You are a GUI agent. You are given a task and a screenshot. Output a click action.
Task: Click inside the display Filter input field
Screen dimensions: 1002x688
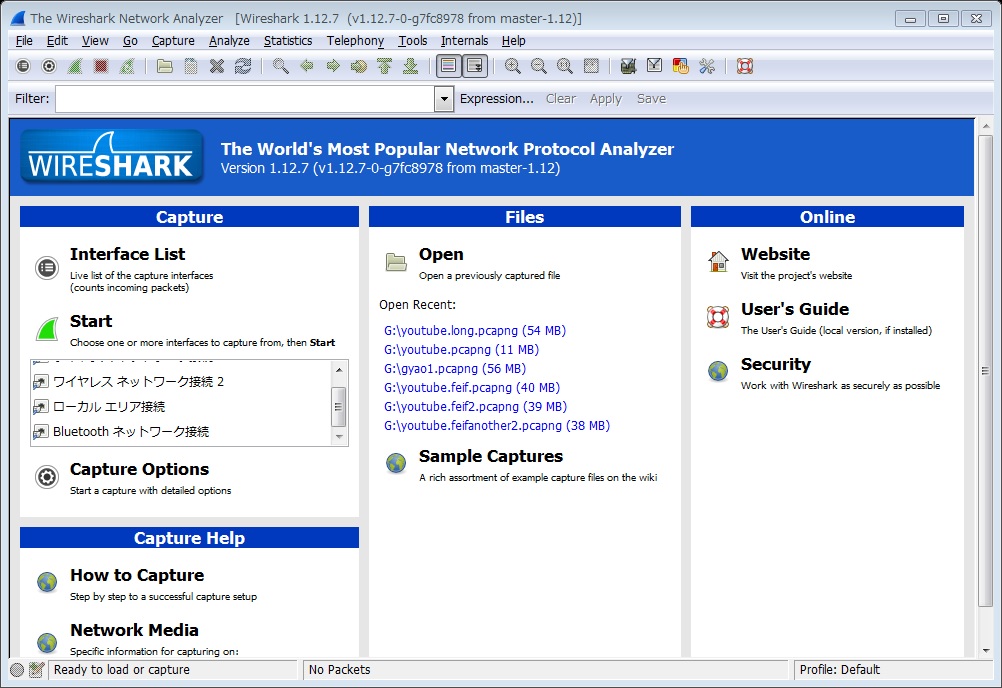(245, 99)
